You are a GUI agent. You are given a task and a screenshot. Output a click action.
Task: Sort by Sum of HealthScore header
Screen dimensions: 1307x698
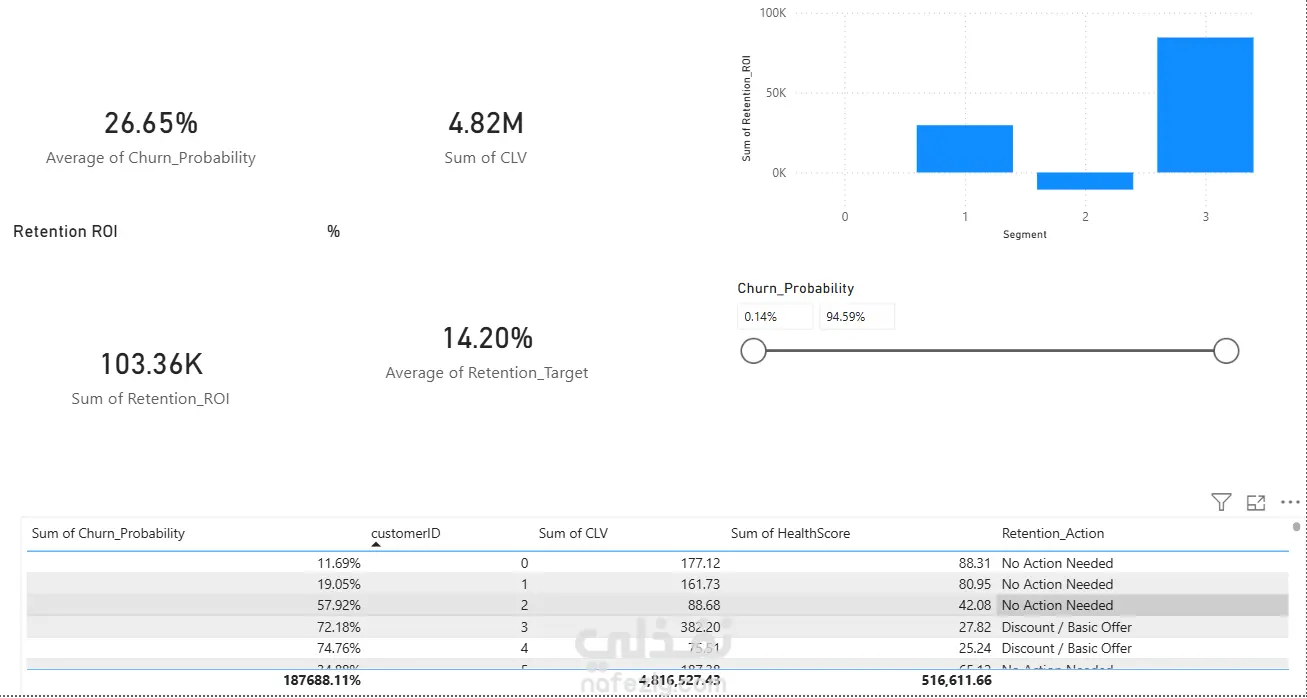click(790, 534)
